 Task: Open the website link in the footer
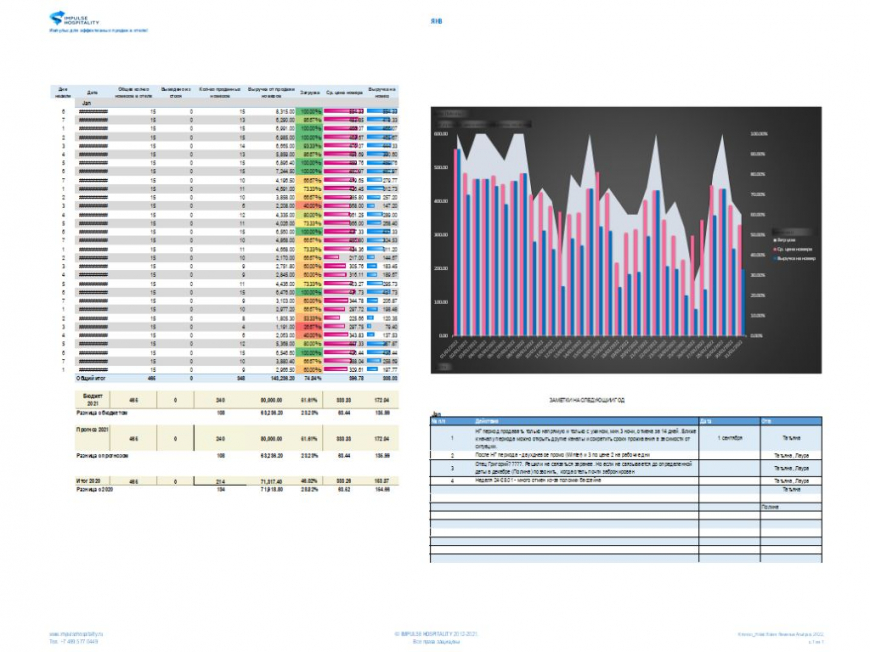coord(76,634)
